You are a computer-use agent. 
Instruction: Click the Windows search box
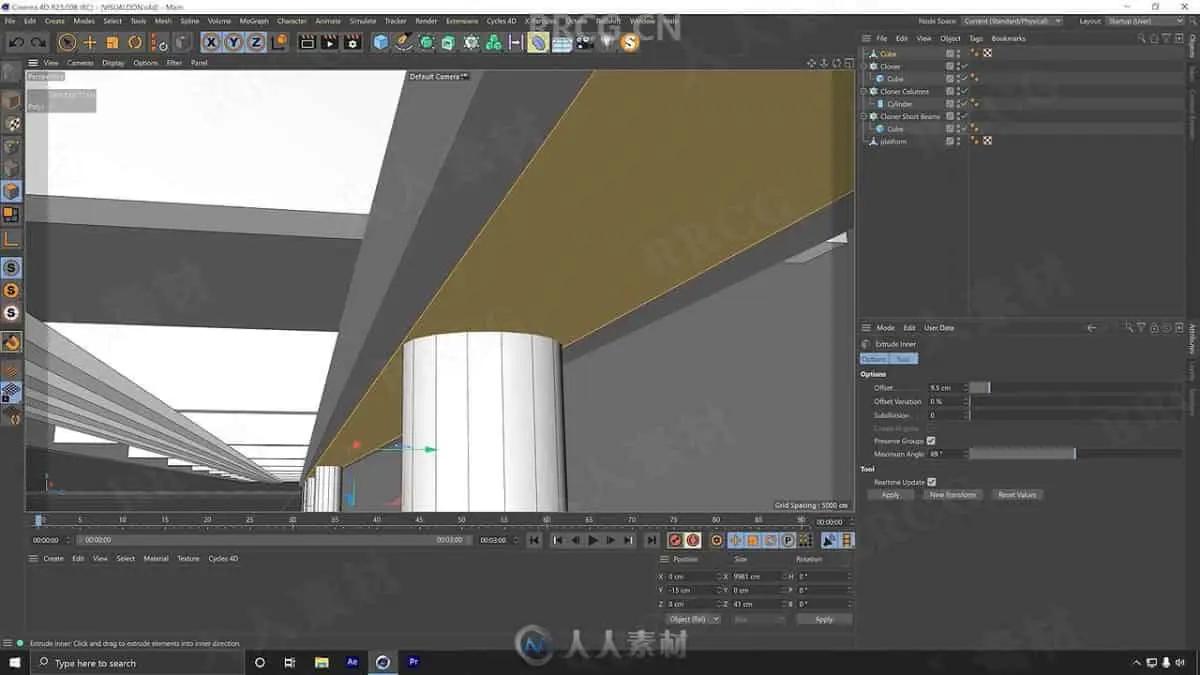(135, 663)
